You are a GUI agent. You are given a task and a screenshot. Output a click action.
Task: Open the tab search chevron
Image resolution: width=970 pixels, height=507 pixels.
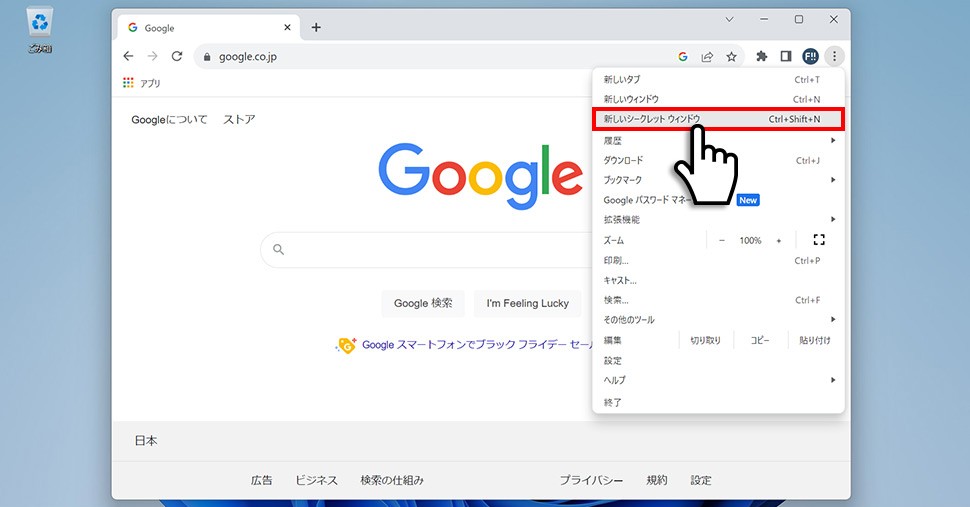coord(729,20)
